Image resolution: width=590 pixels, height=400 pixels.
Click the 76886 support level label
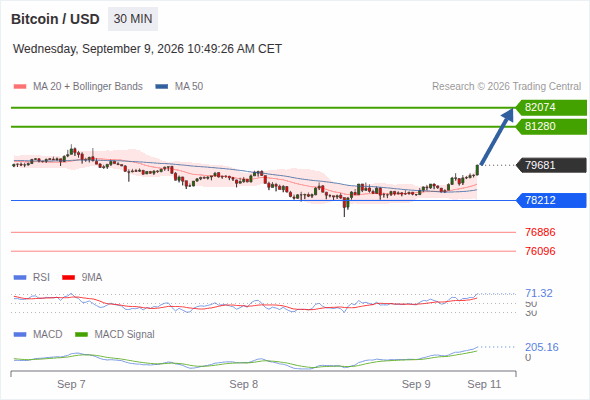coord(540,232)
